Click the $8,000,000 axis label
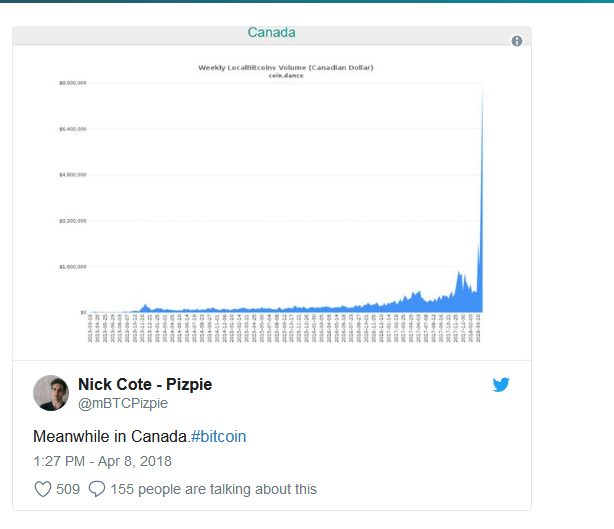Image resolution: width=614 pixels, height=529 pixels. coord(73,83)
